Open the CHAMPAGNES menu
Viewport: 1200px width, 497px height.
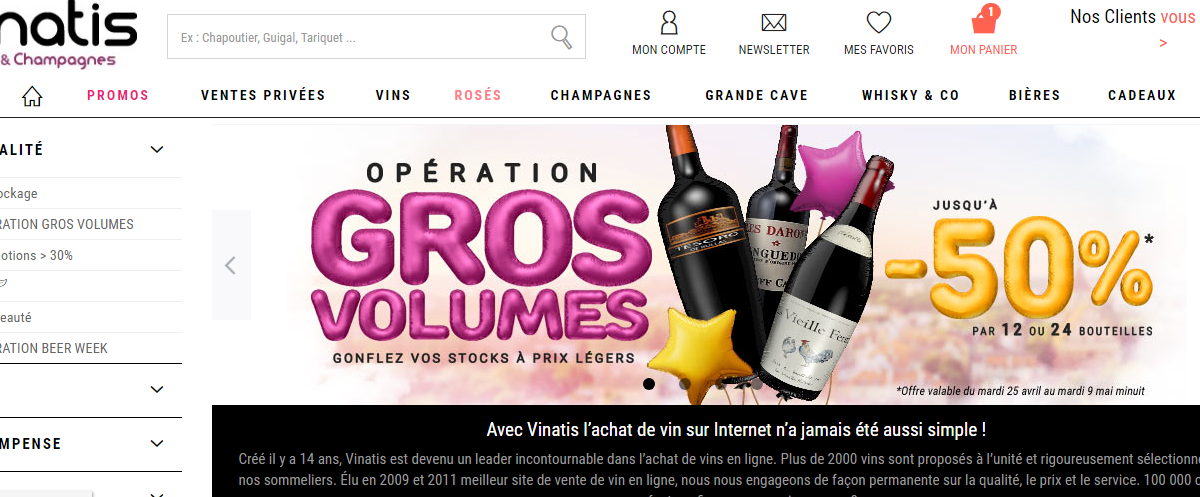click(601, 96)
